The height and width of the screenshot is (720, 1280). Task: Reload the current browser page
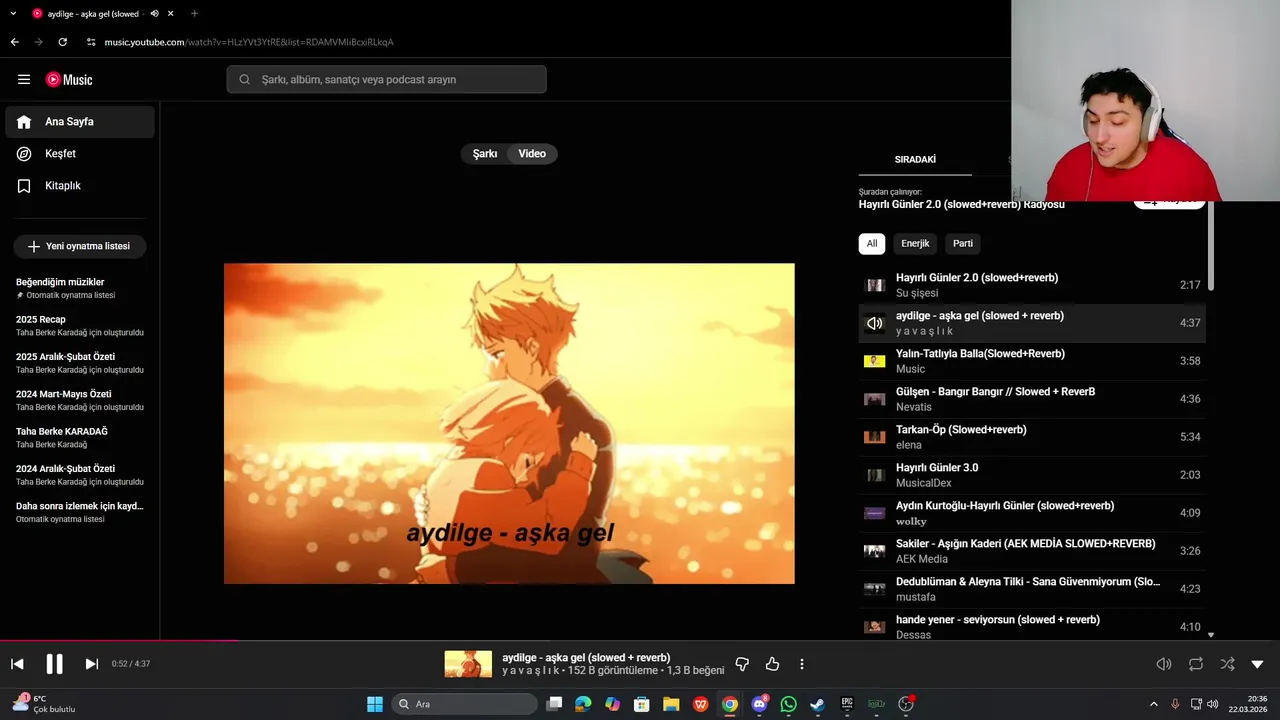(62, 42)
